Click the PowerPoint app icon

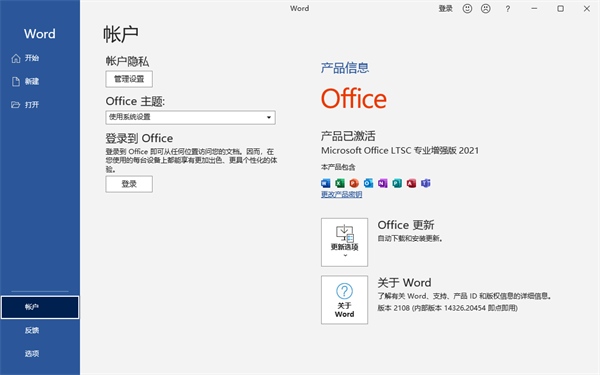pos(354,183)
